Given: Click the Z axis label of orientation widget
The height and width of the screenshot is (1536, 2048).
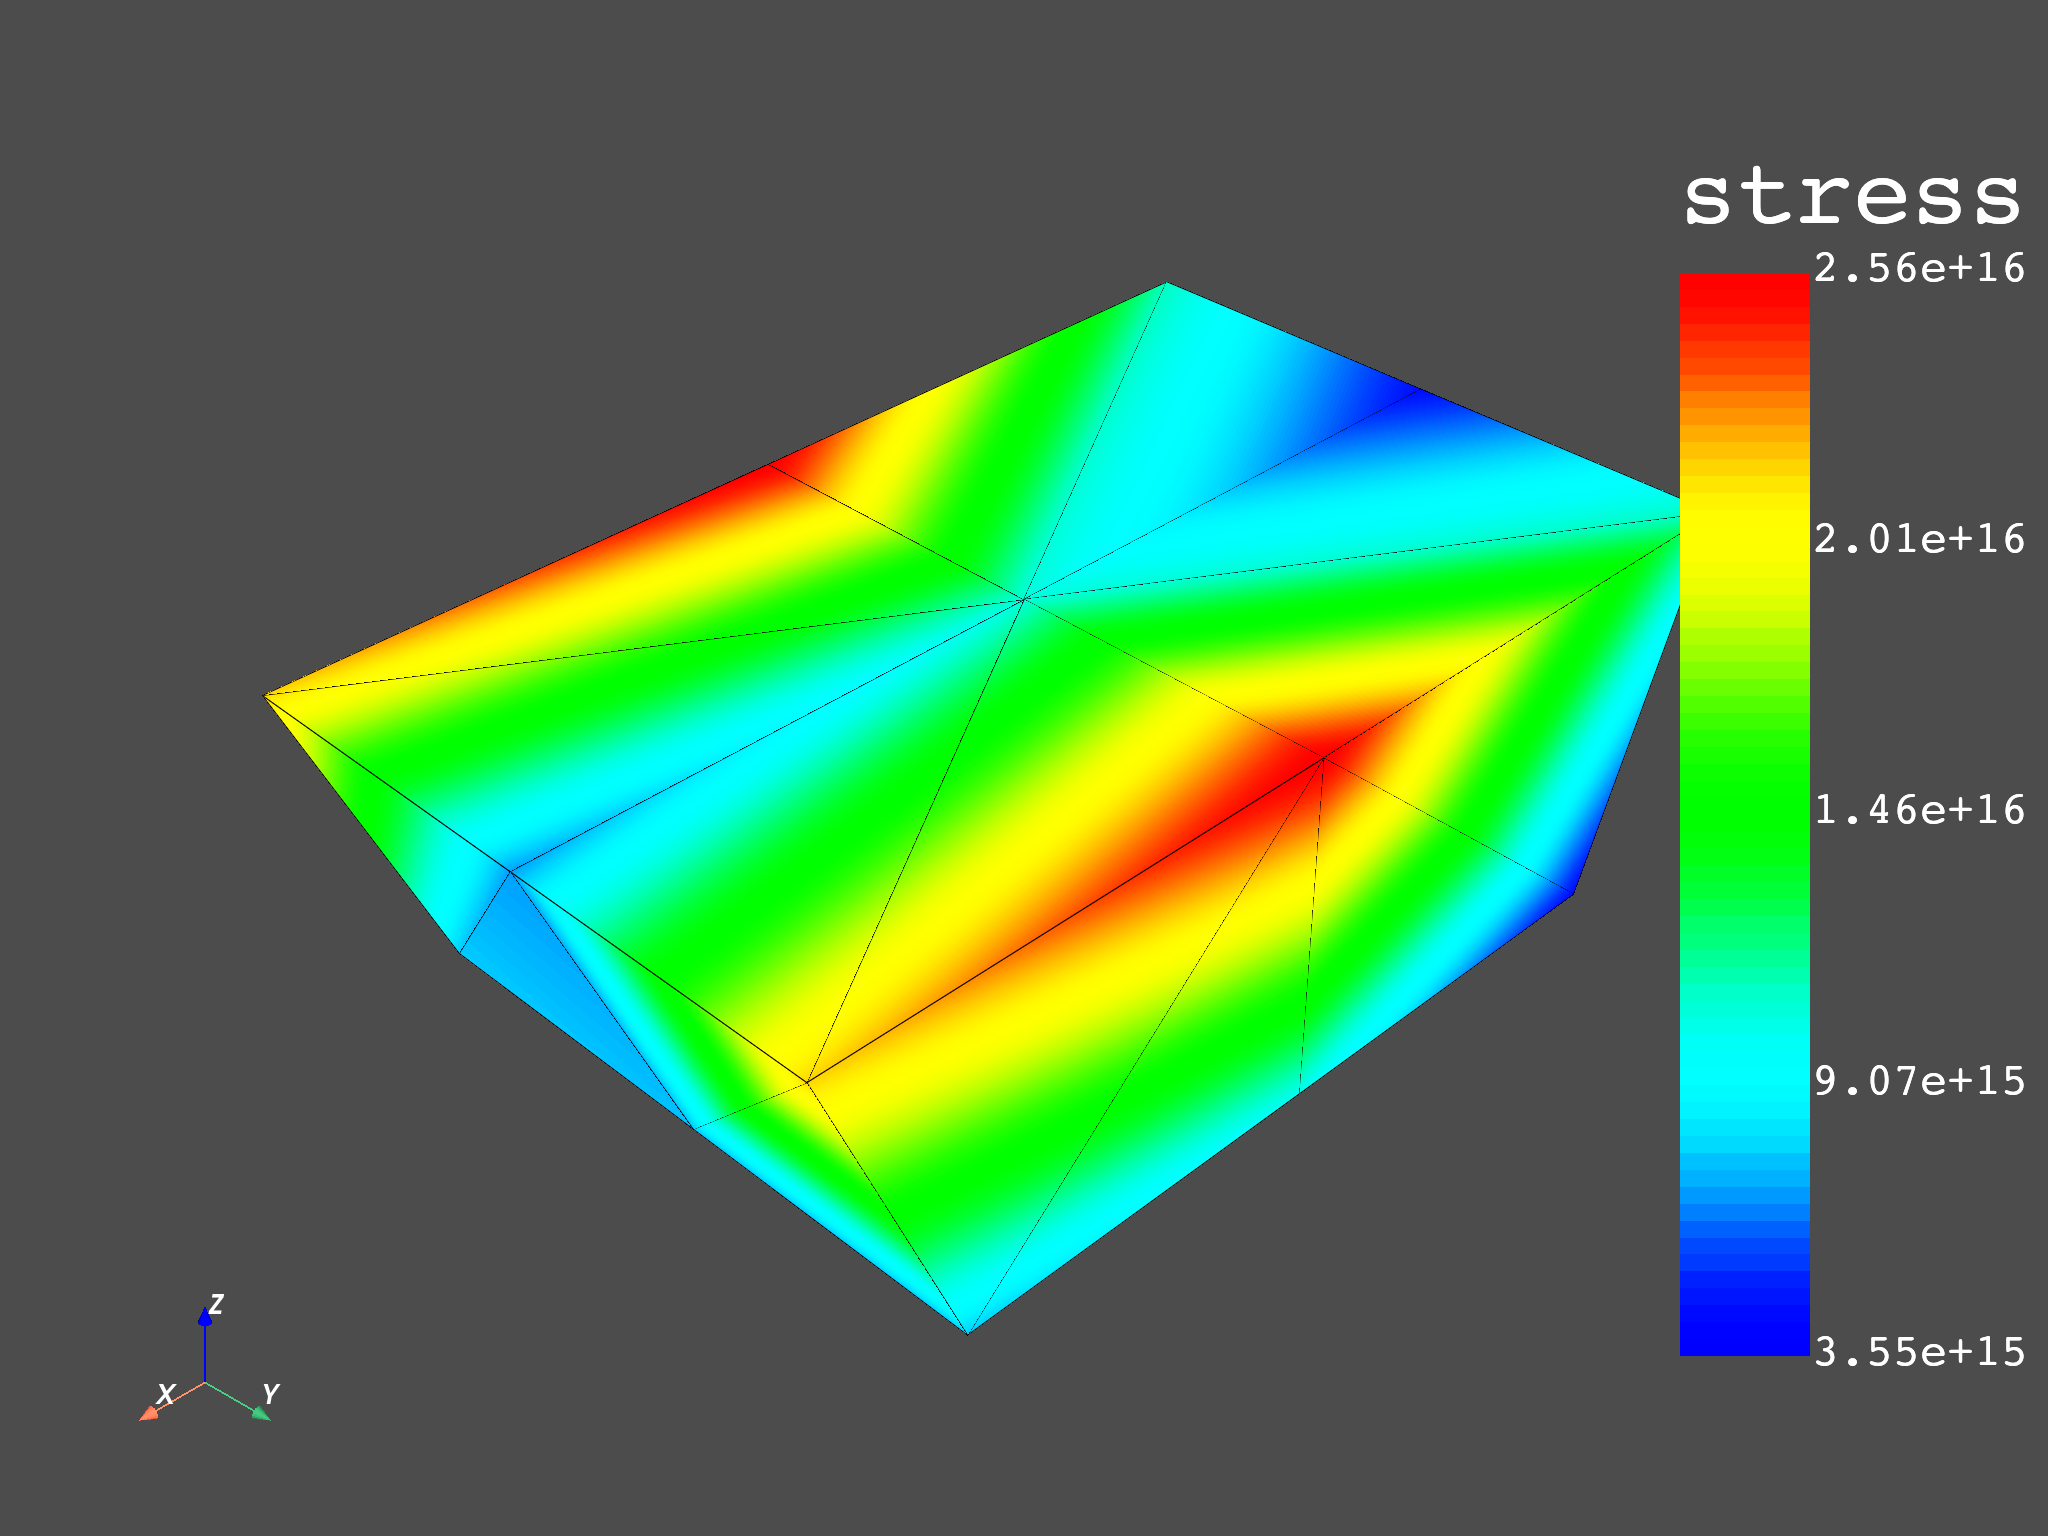Looking at the screenshot, I should 216,1304.
